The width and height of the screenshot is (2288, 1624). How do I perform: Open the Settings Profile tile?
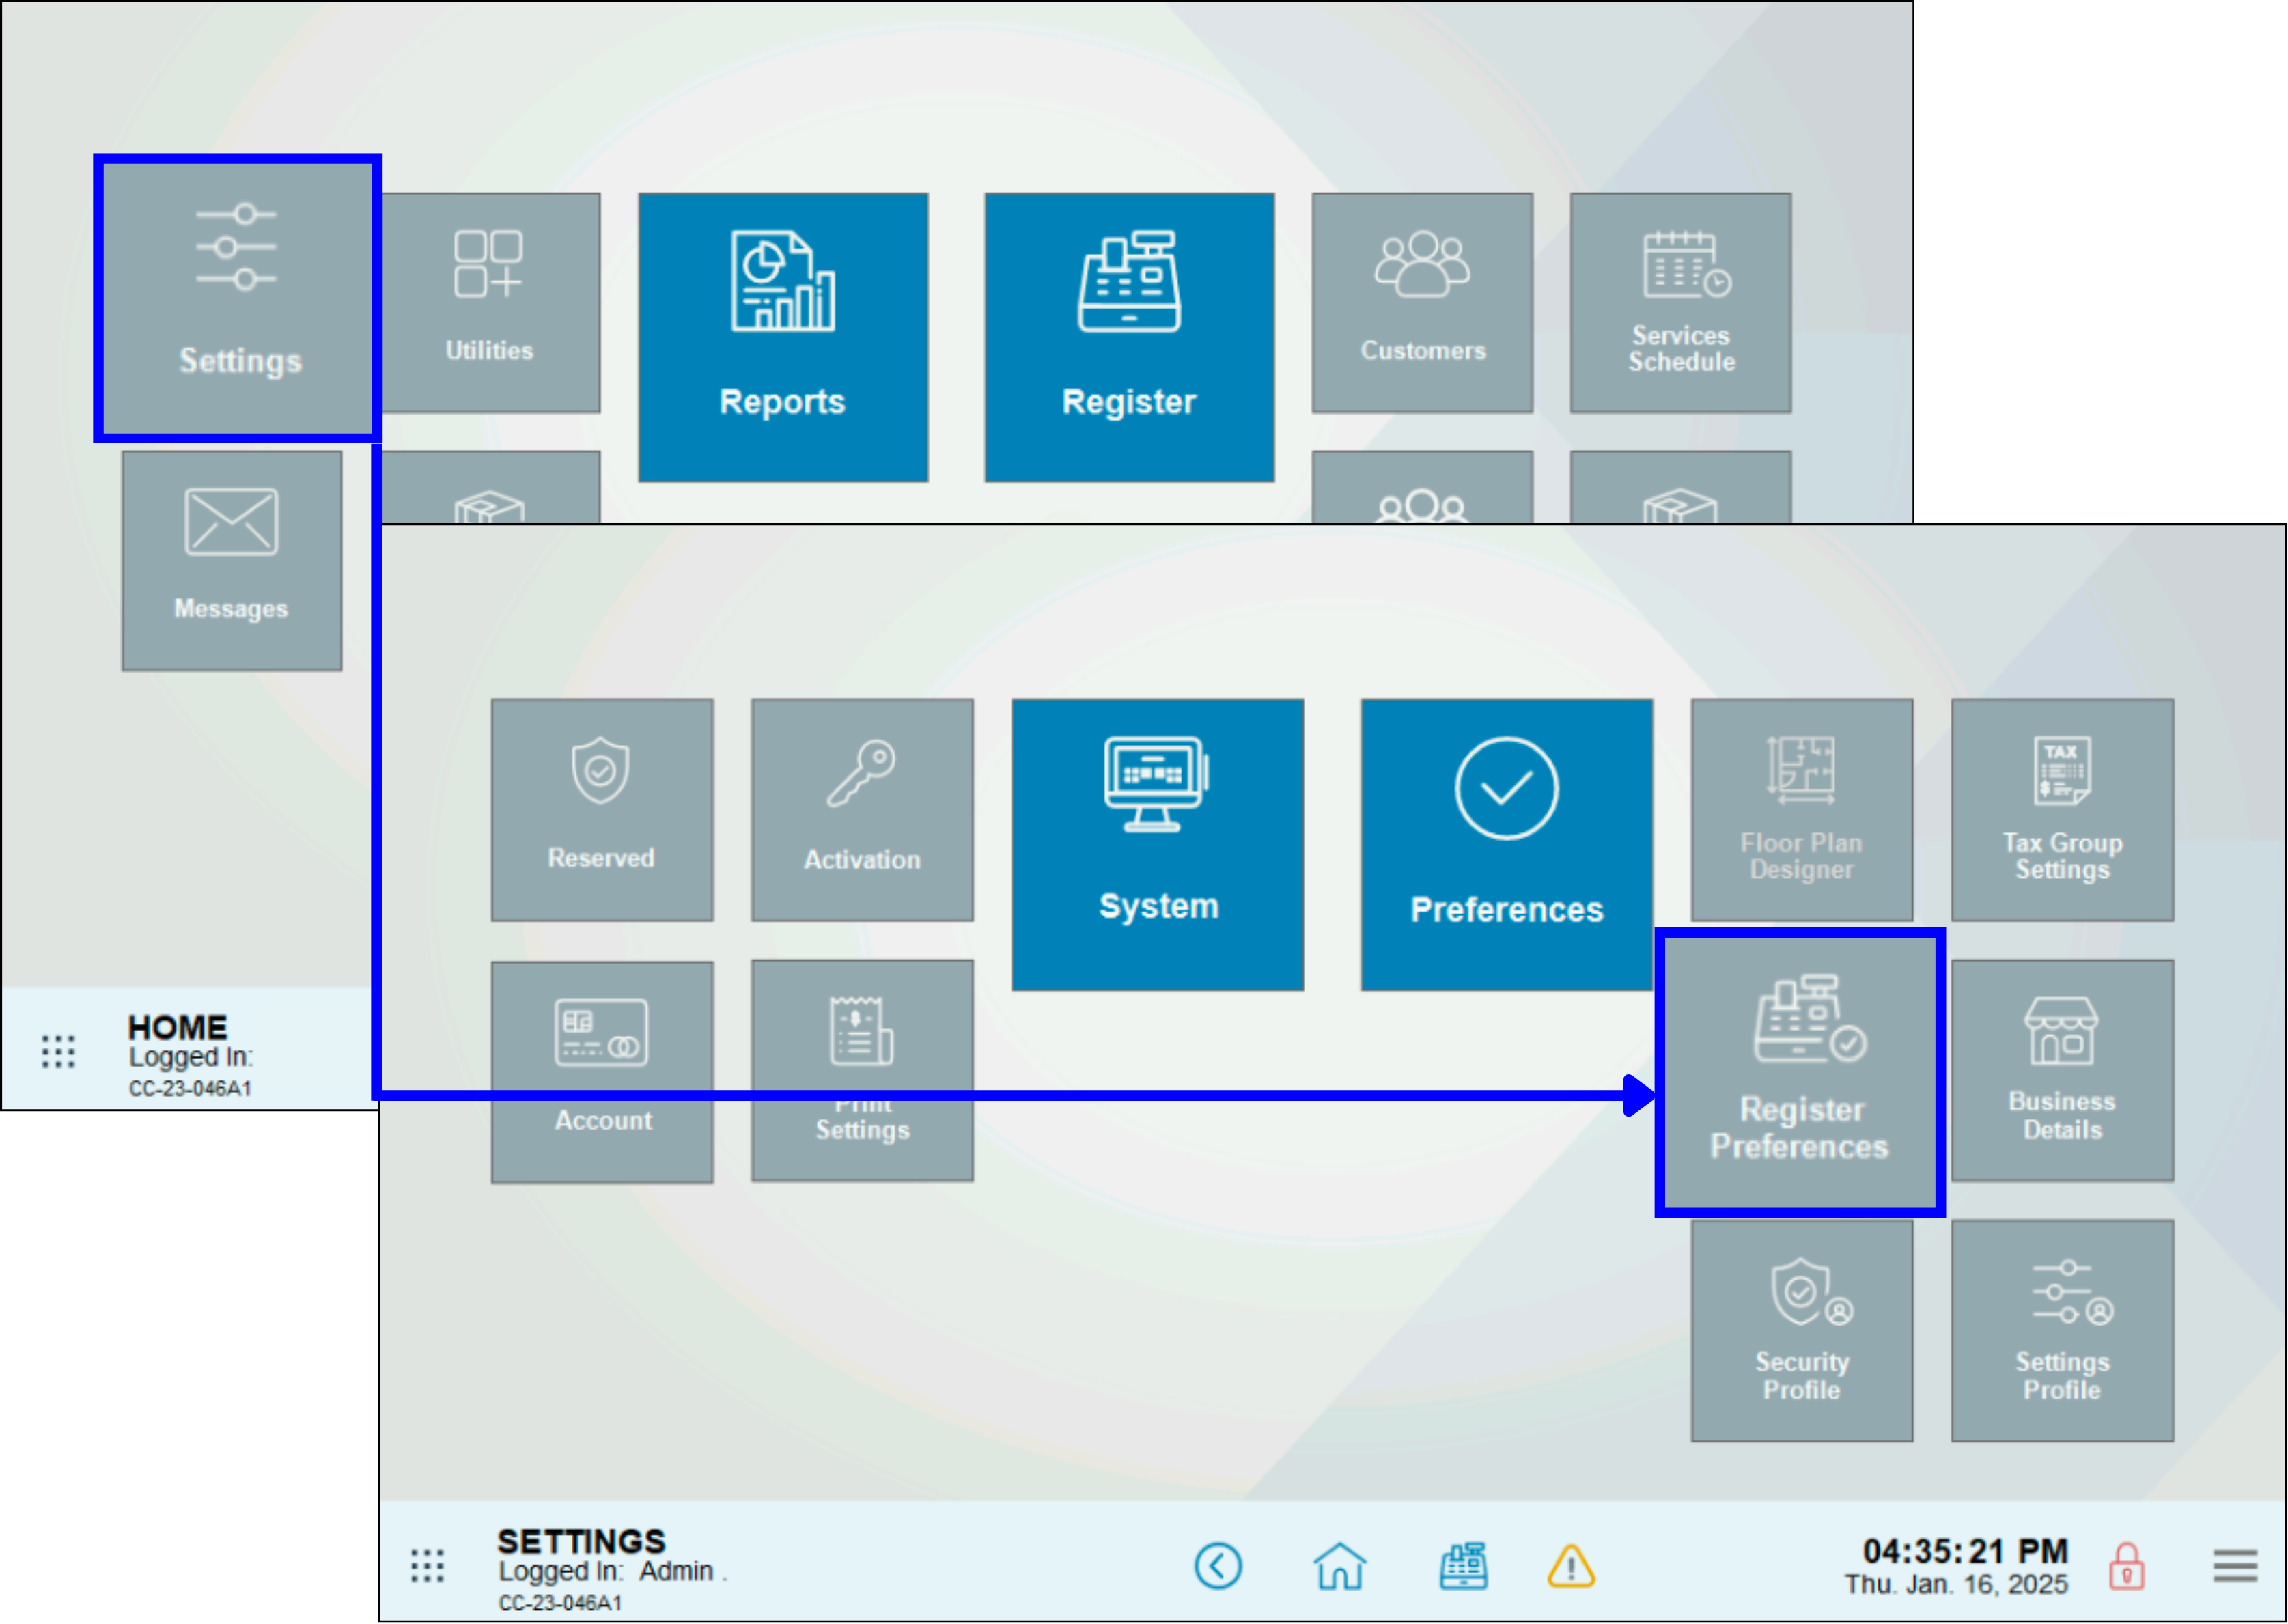pos(2062,1330)
